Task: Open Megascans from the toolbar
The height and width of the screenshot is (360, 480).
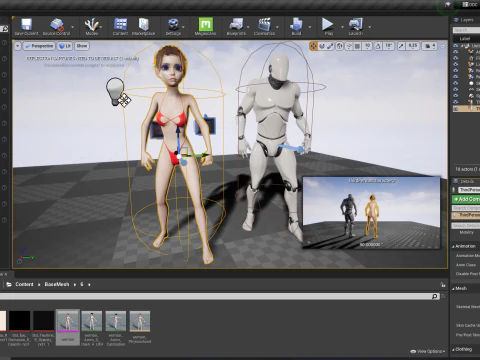Action: pyautogui.click(x=205, y=27)
